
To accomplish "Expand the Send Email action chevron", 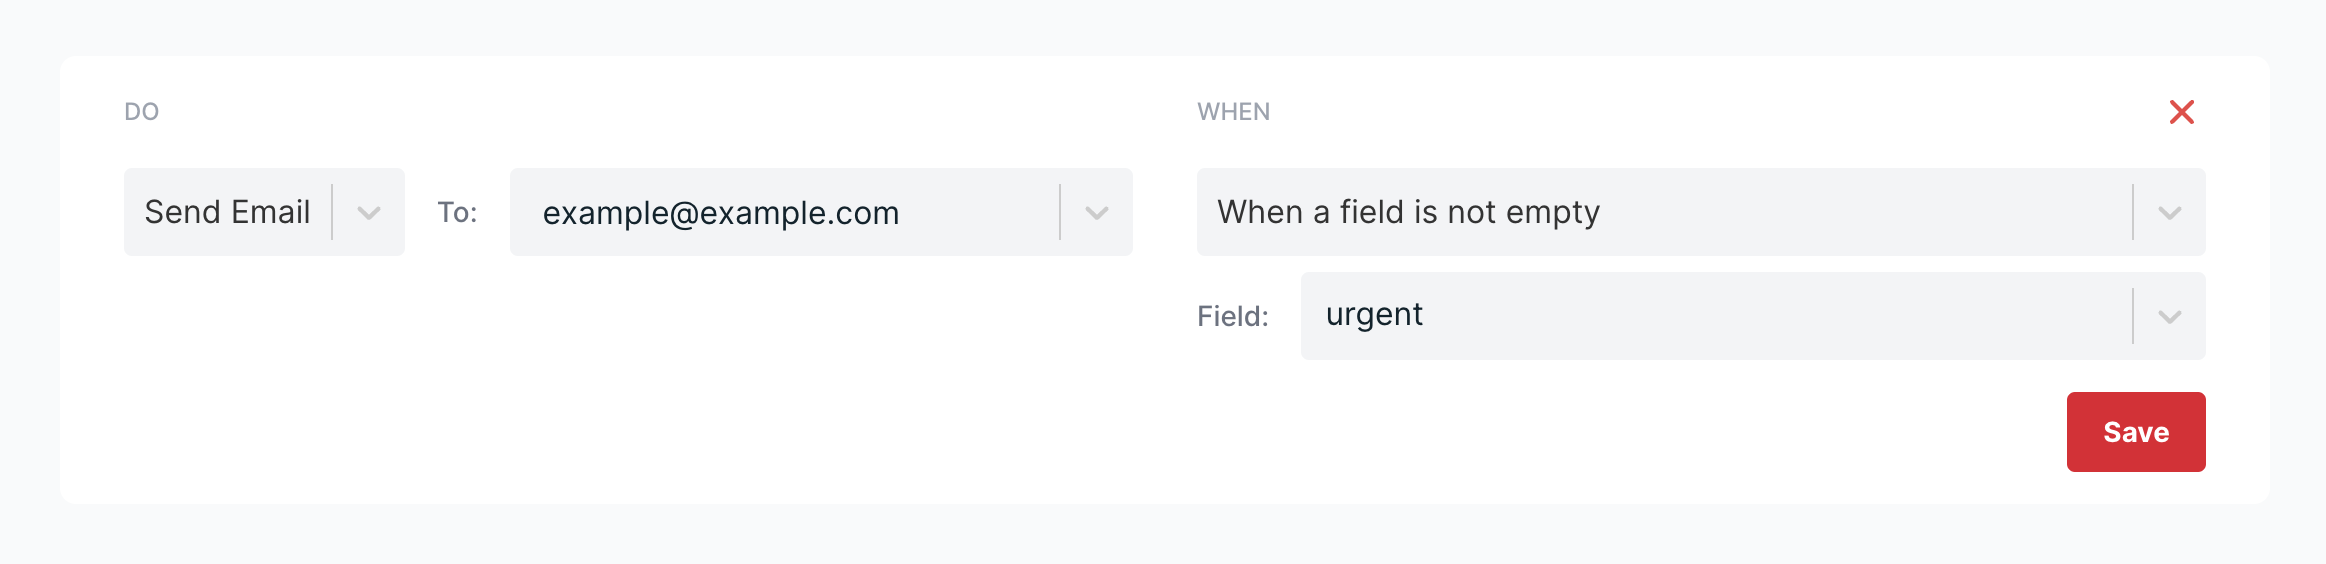I will pyautogui.click(x=369, y=213).
